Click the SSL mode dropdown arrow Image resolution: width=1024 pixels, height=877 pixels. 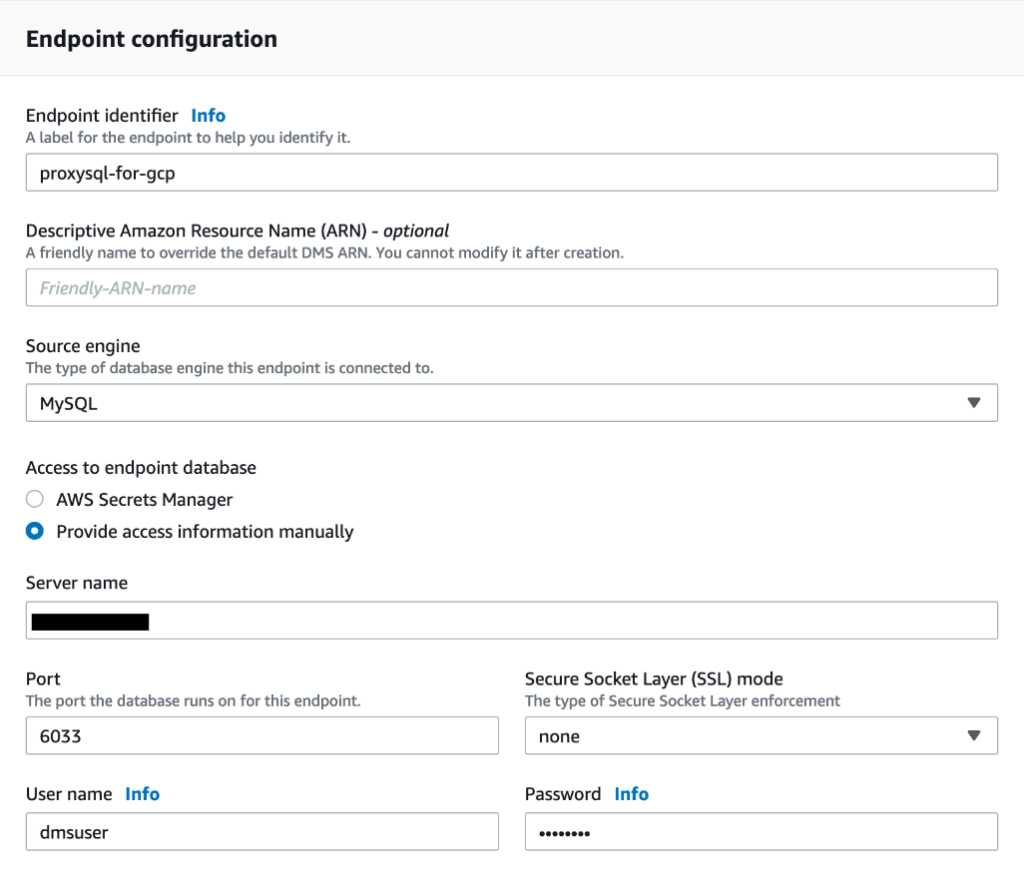[x=976, y=735]
